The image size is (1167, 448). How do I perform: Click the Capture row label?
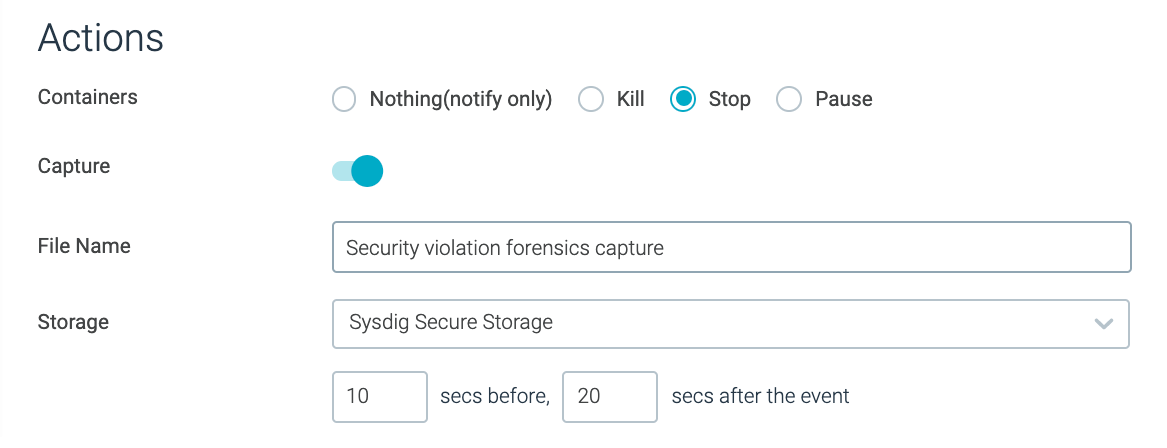pos(74,166)
